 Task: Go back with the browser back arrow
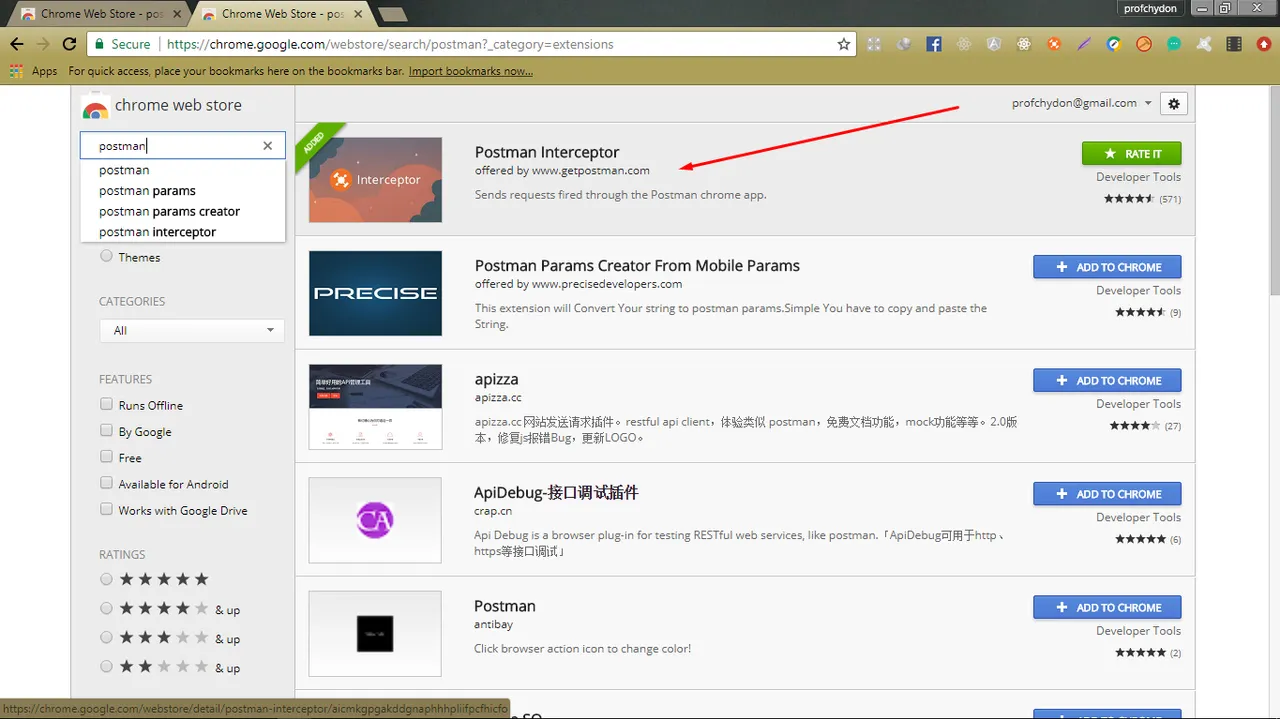pyautogui.click(x=16, y=44)
